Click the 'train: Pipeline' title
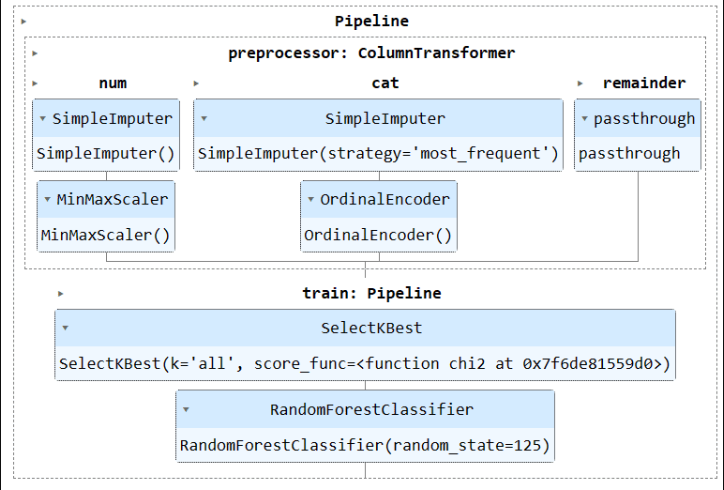 pos(372,293)
